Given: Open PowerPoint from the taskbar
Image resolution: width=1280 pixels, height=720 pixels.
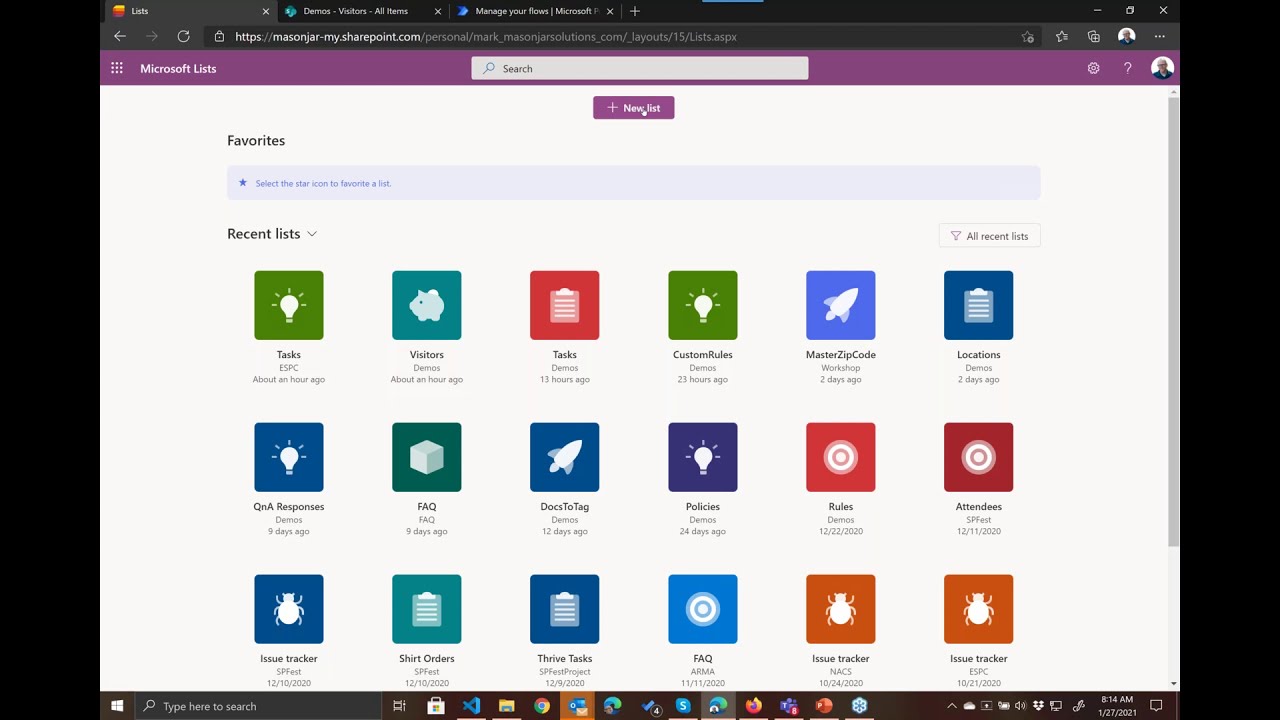Looking at the screenshot, I should pyautogui.click(x=824, y=706).
